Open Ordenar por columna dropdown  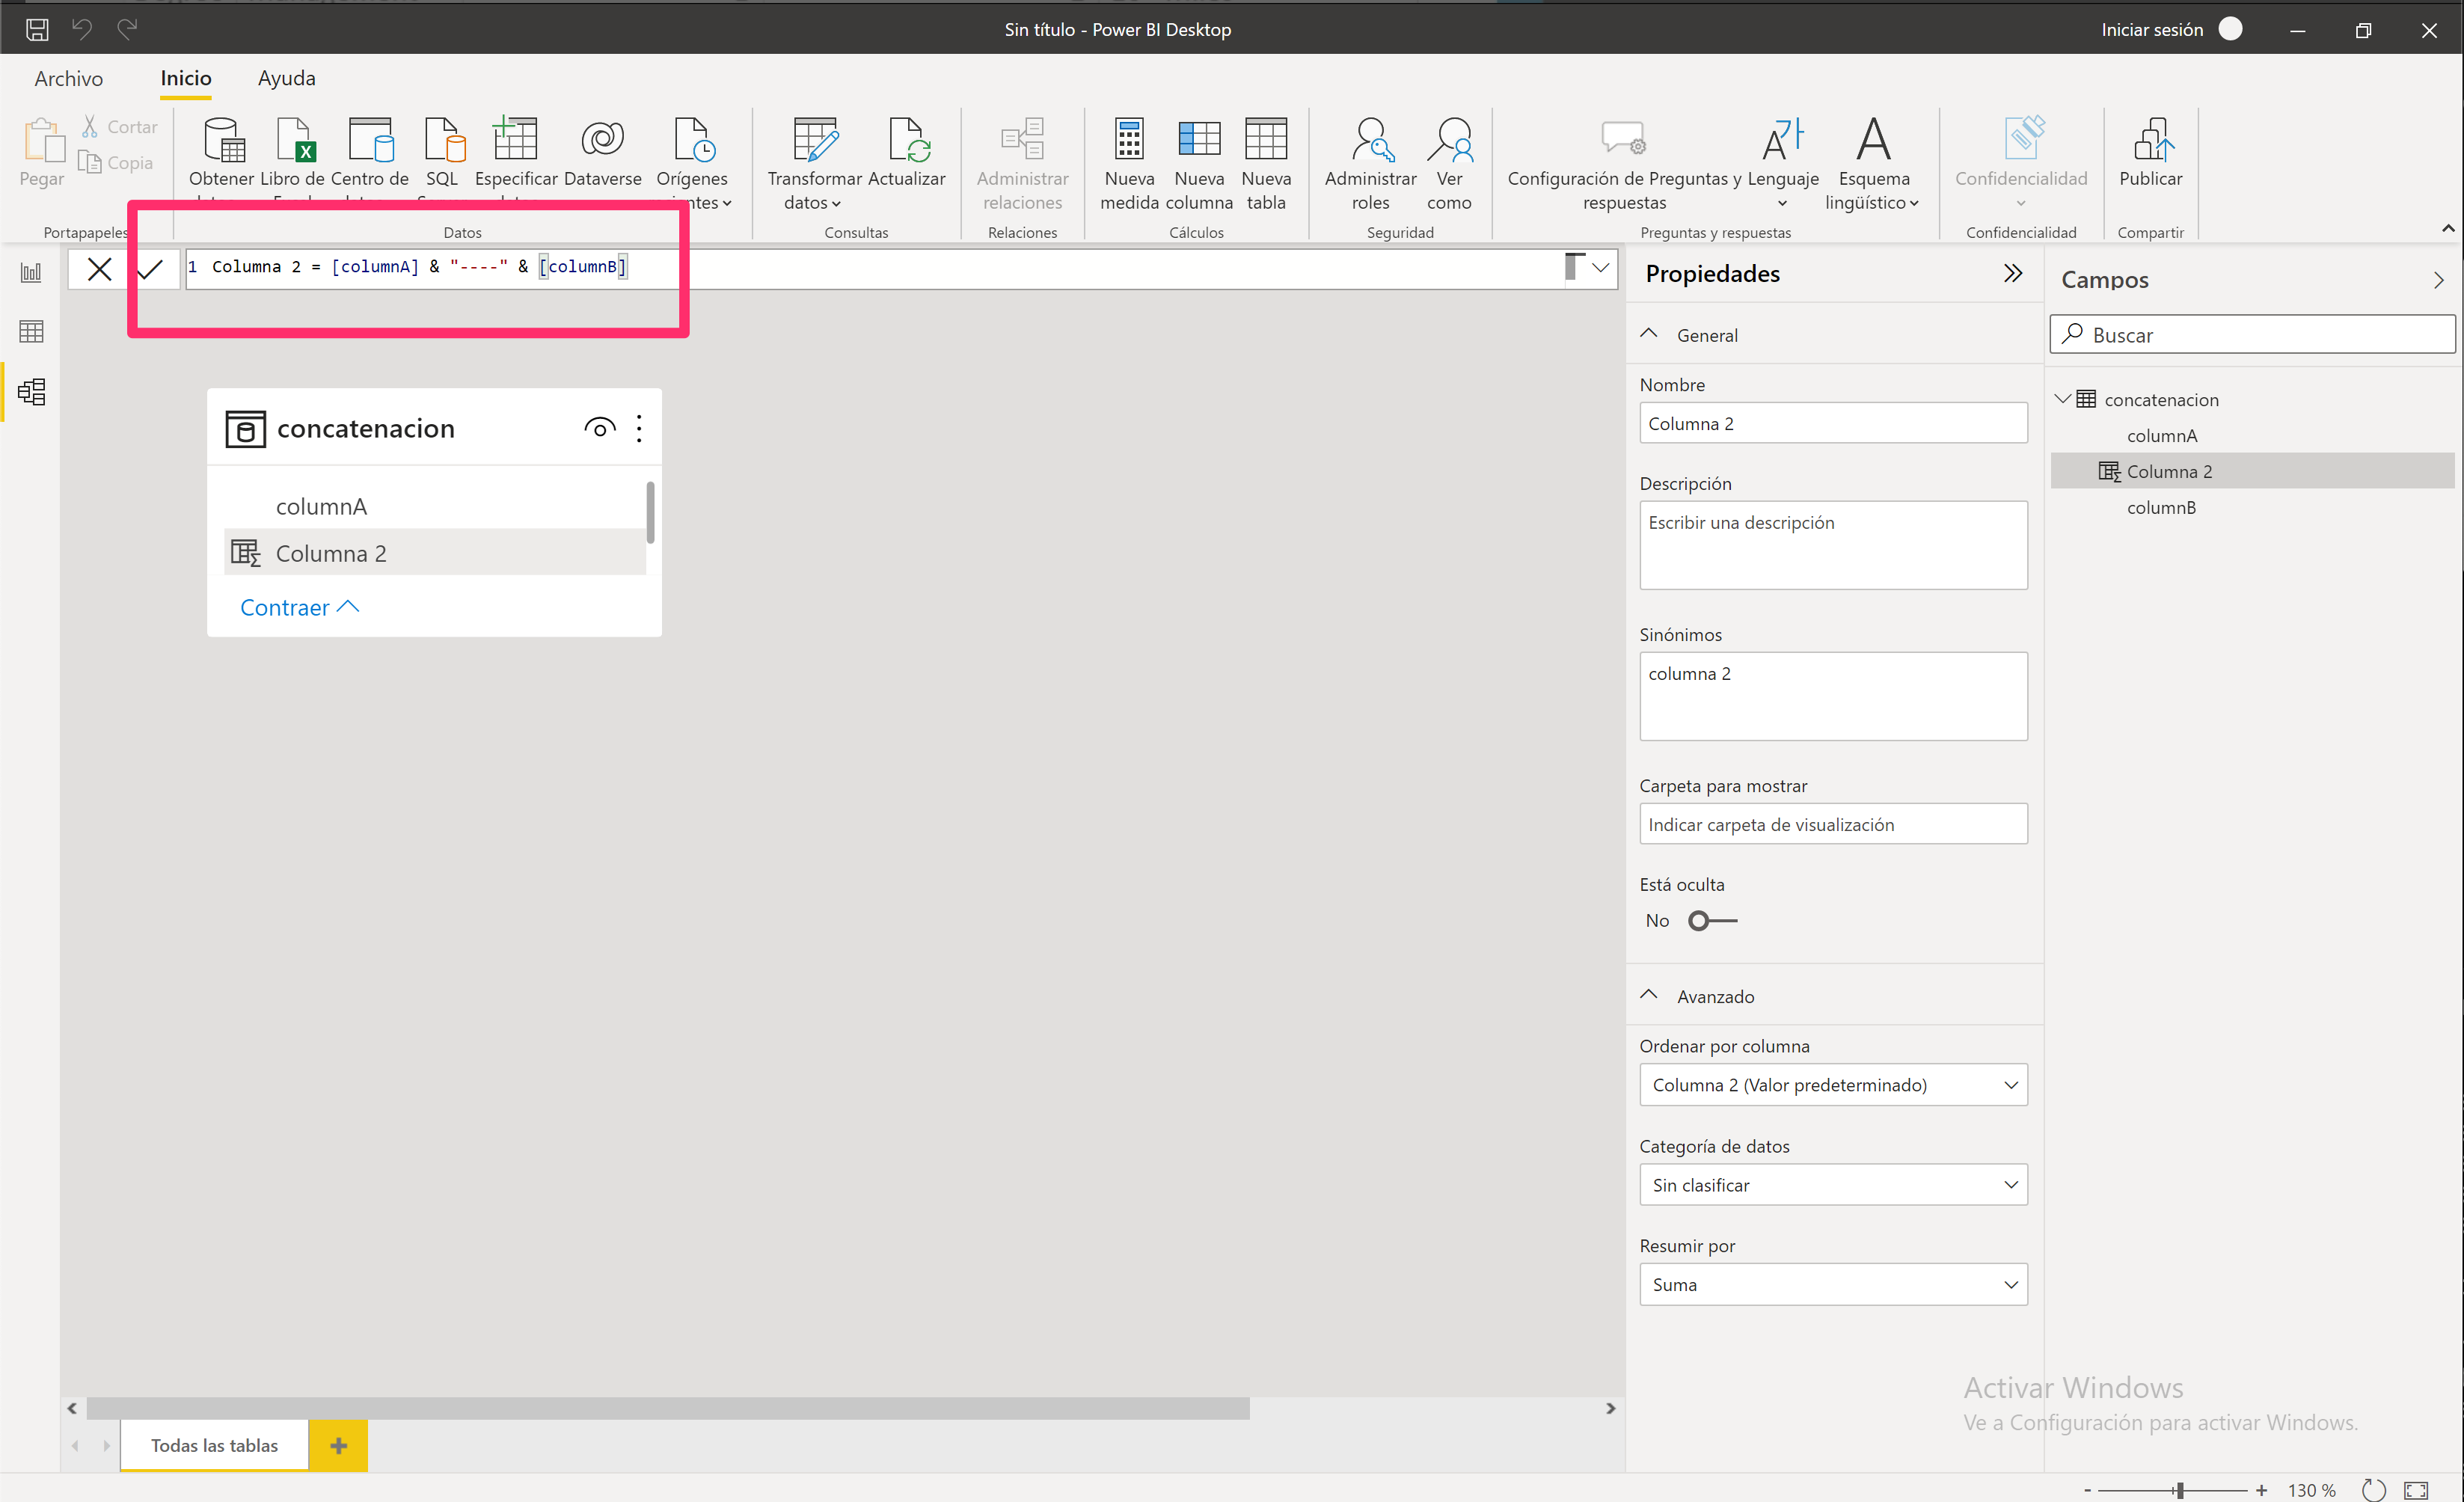(1833, 1085)
